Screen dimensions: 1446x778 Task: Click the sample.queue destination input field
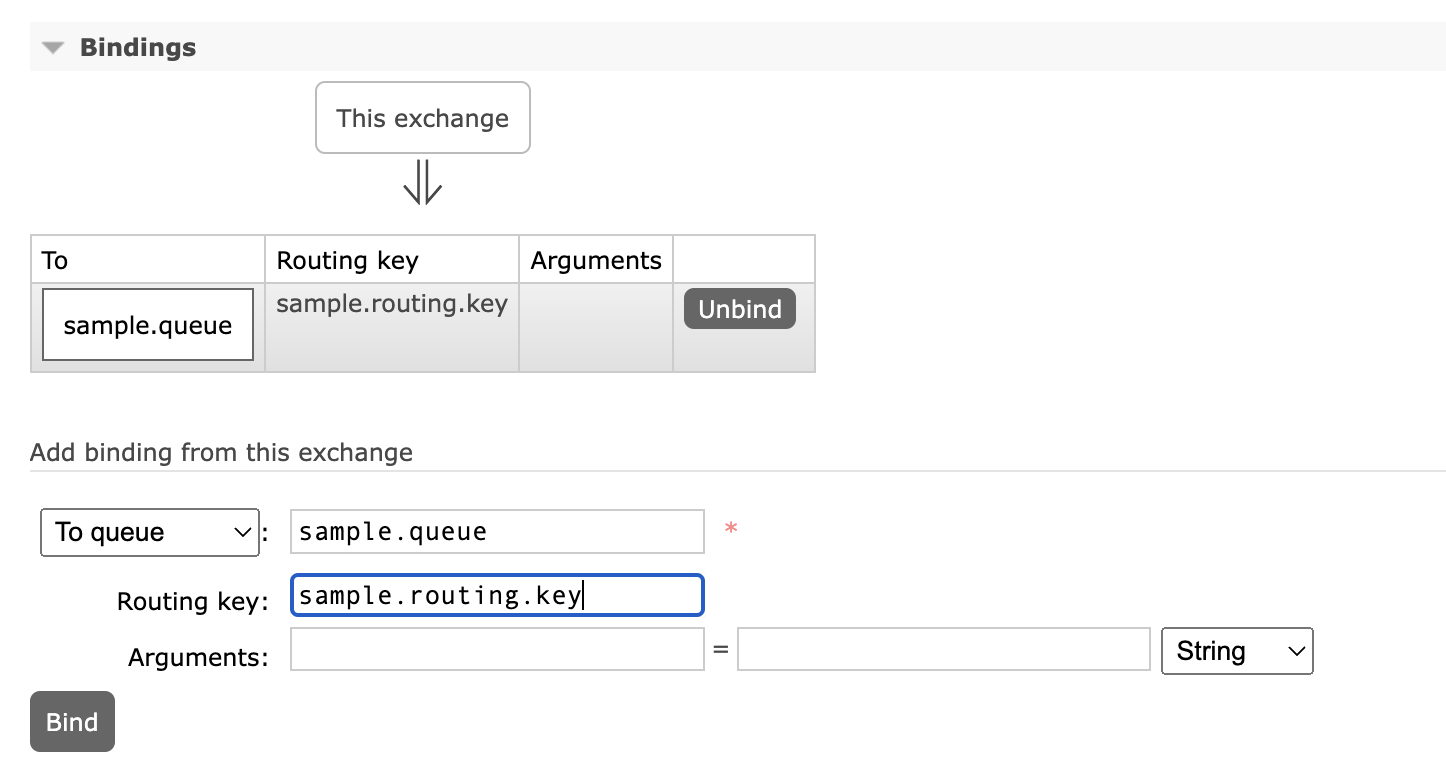(496, 531)
